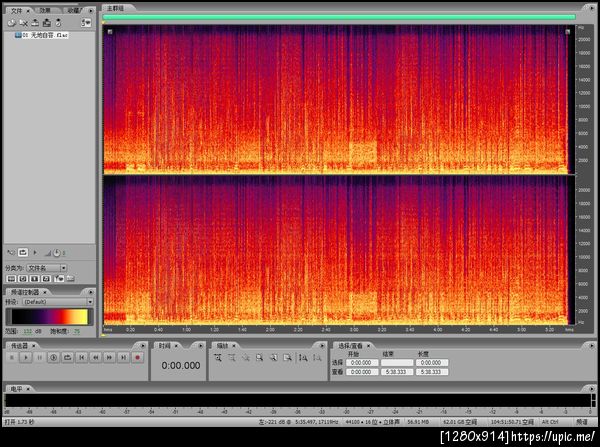This screenshot has height=447, width=600.
Task: Click the Zoom In Vertically icon
Action: coord(303,358)
